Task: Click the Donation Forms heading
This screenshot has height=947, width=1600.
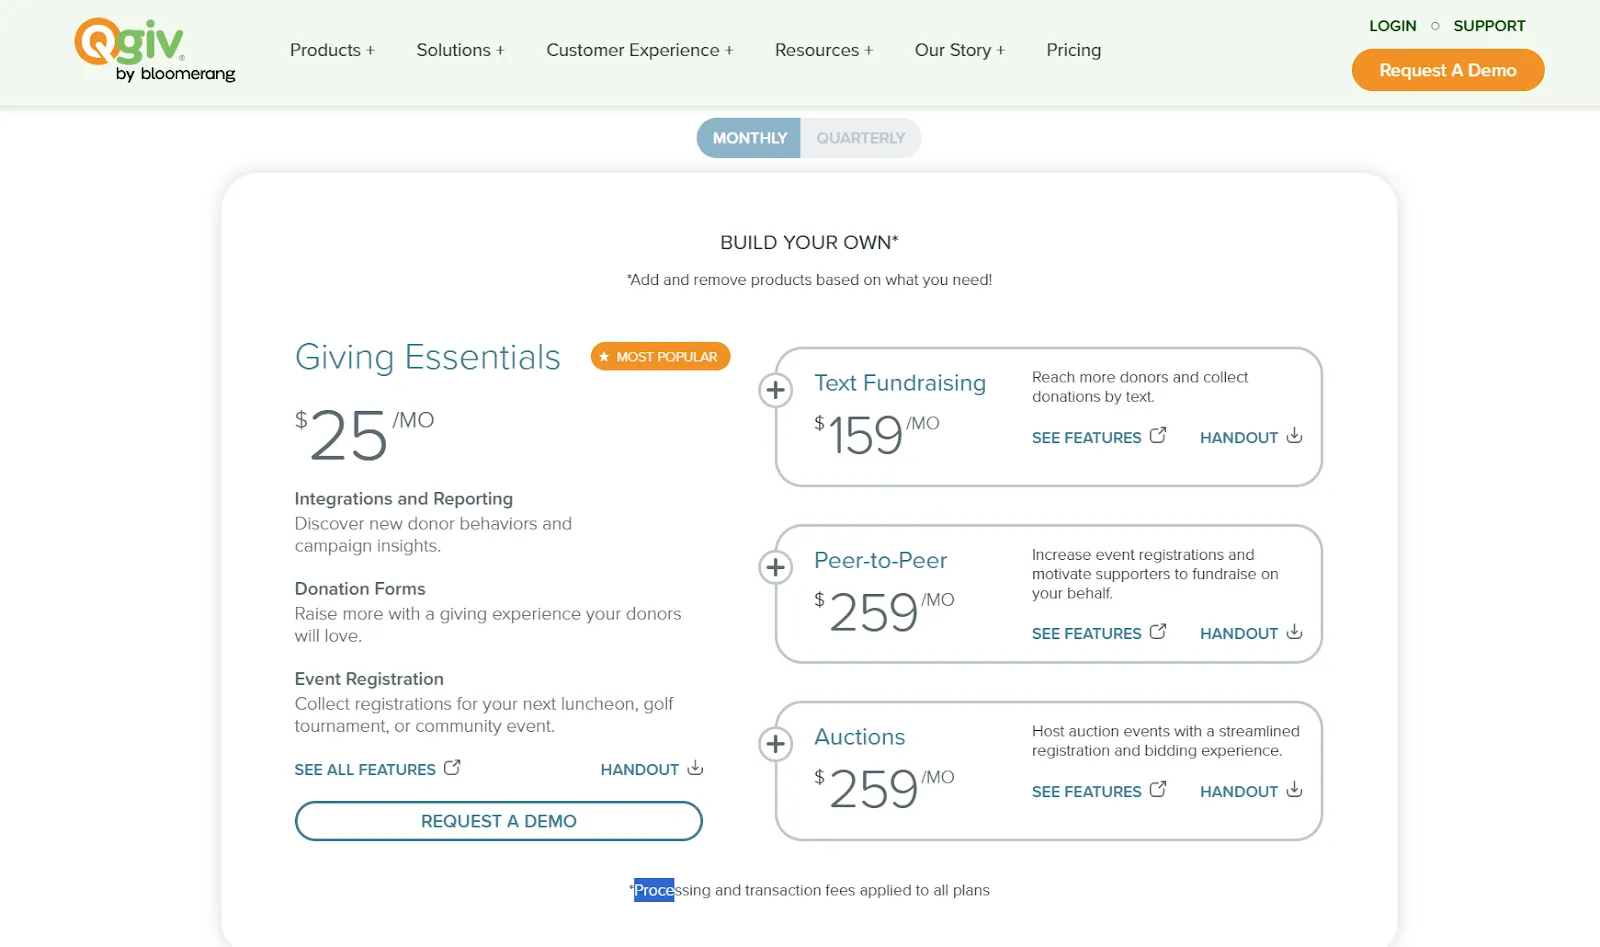Action: coord(360,588)
